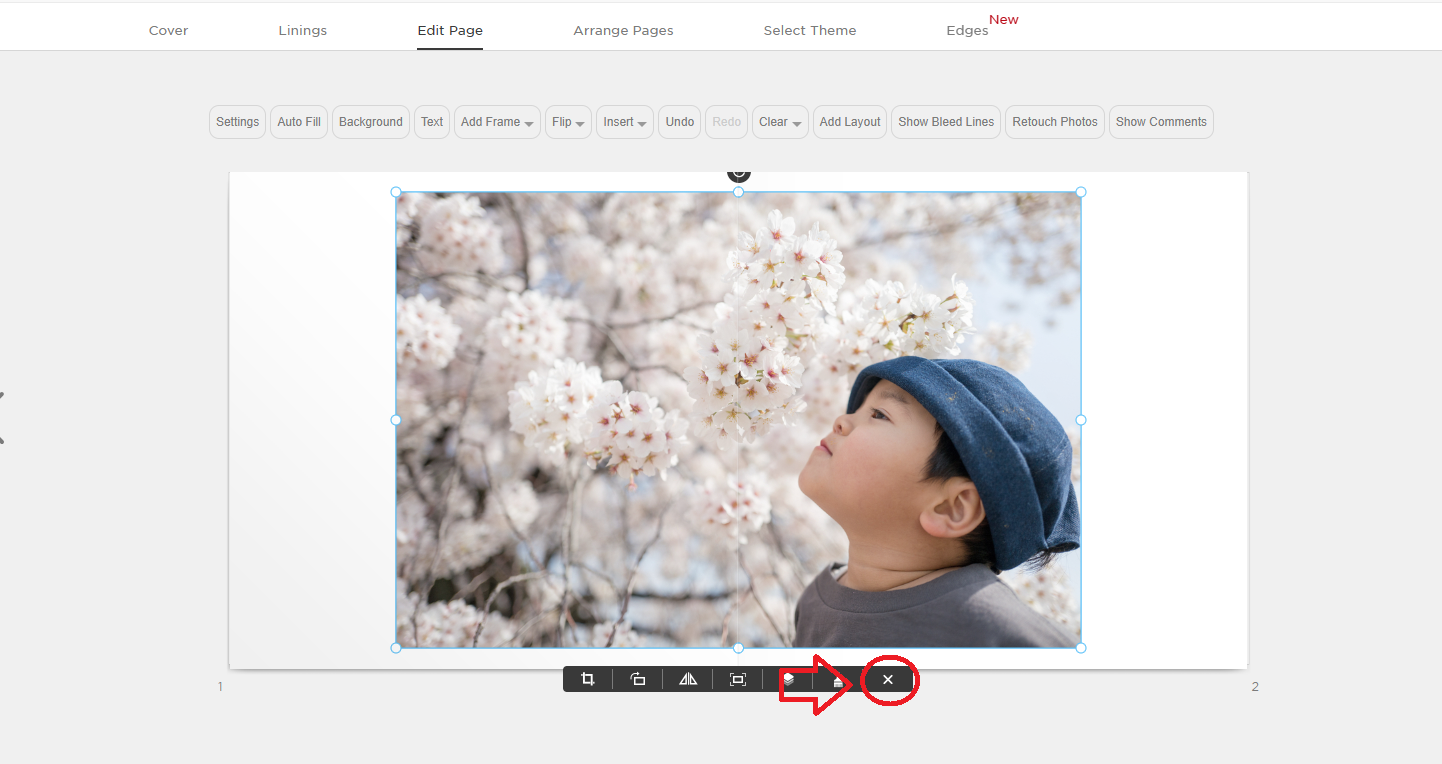The image size is (1442, 764).
Task: Open Retouch Photos
Action: tap(1055, 122)
